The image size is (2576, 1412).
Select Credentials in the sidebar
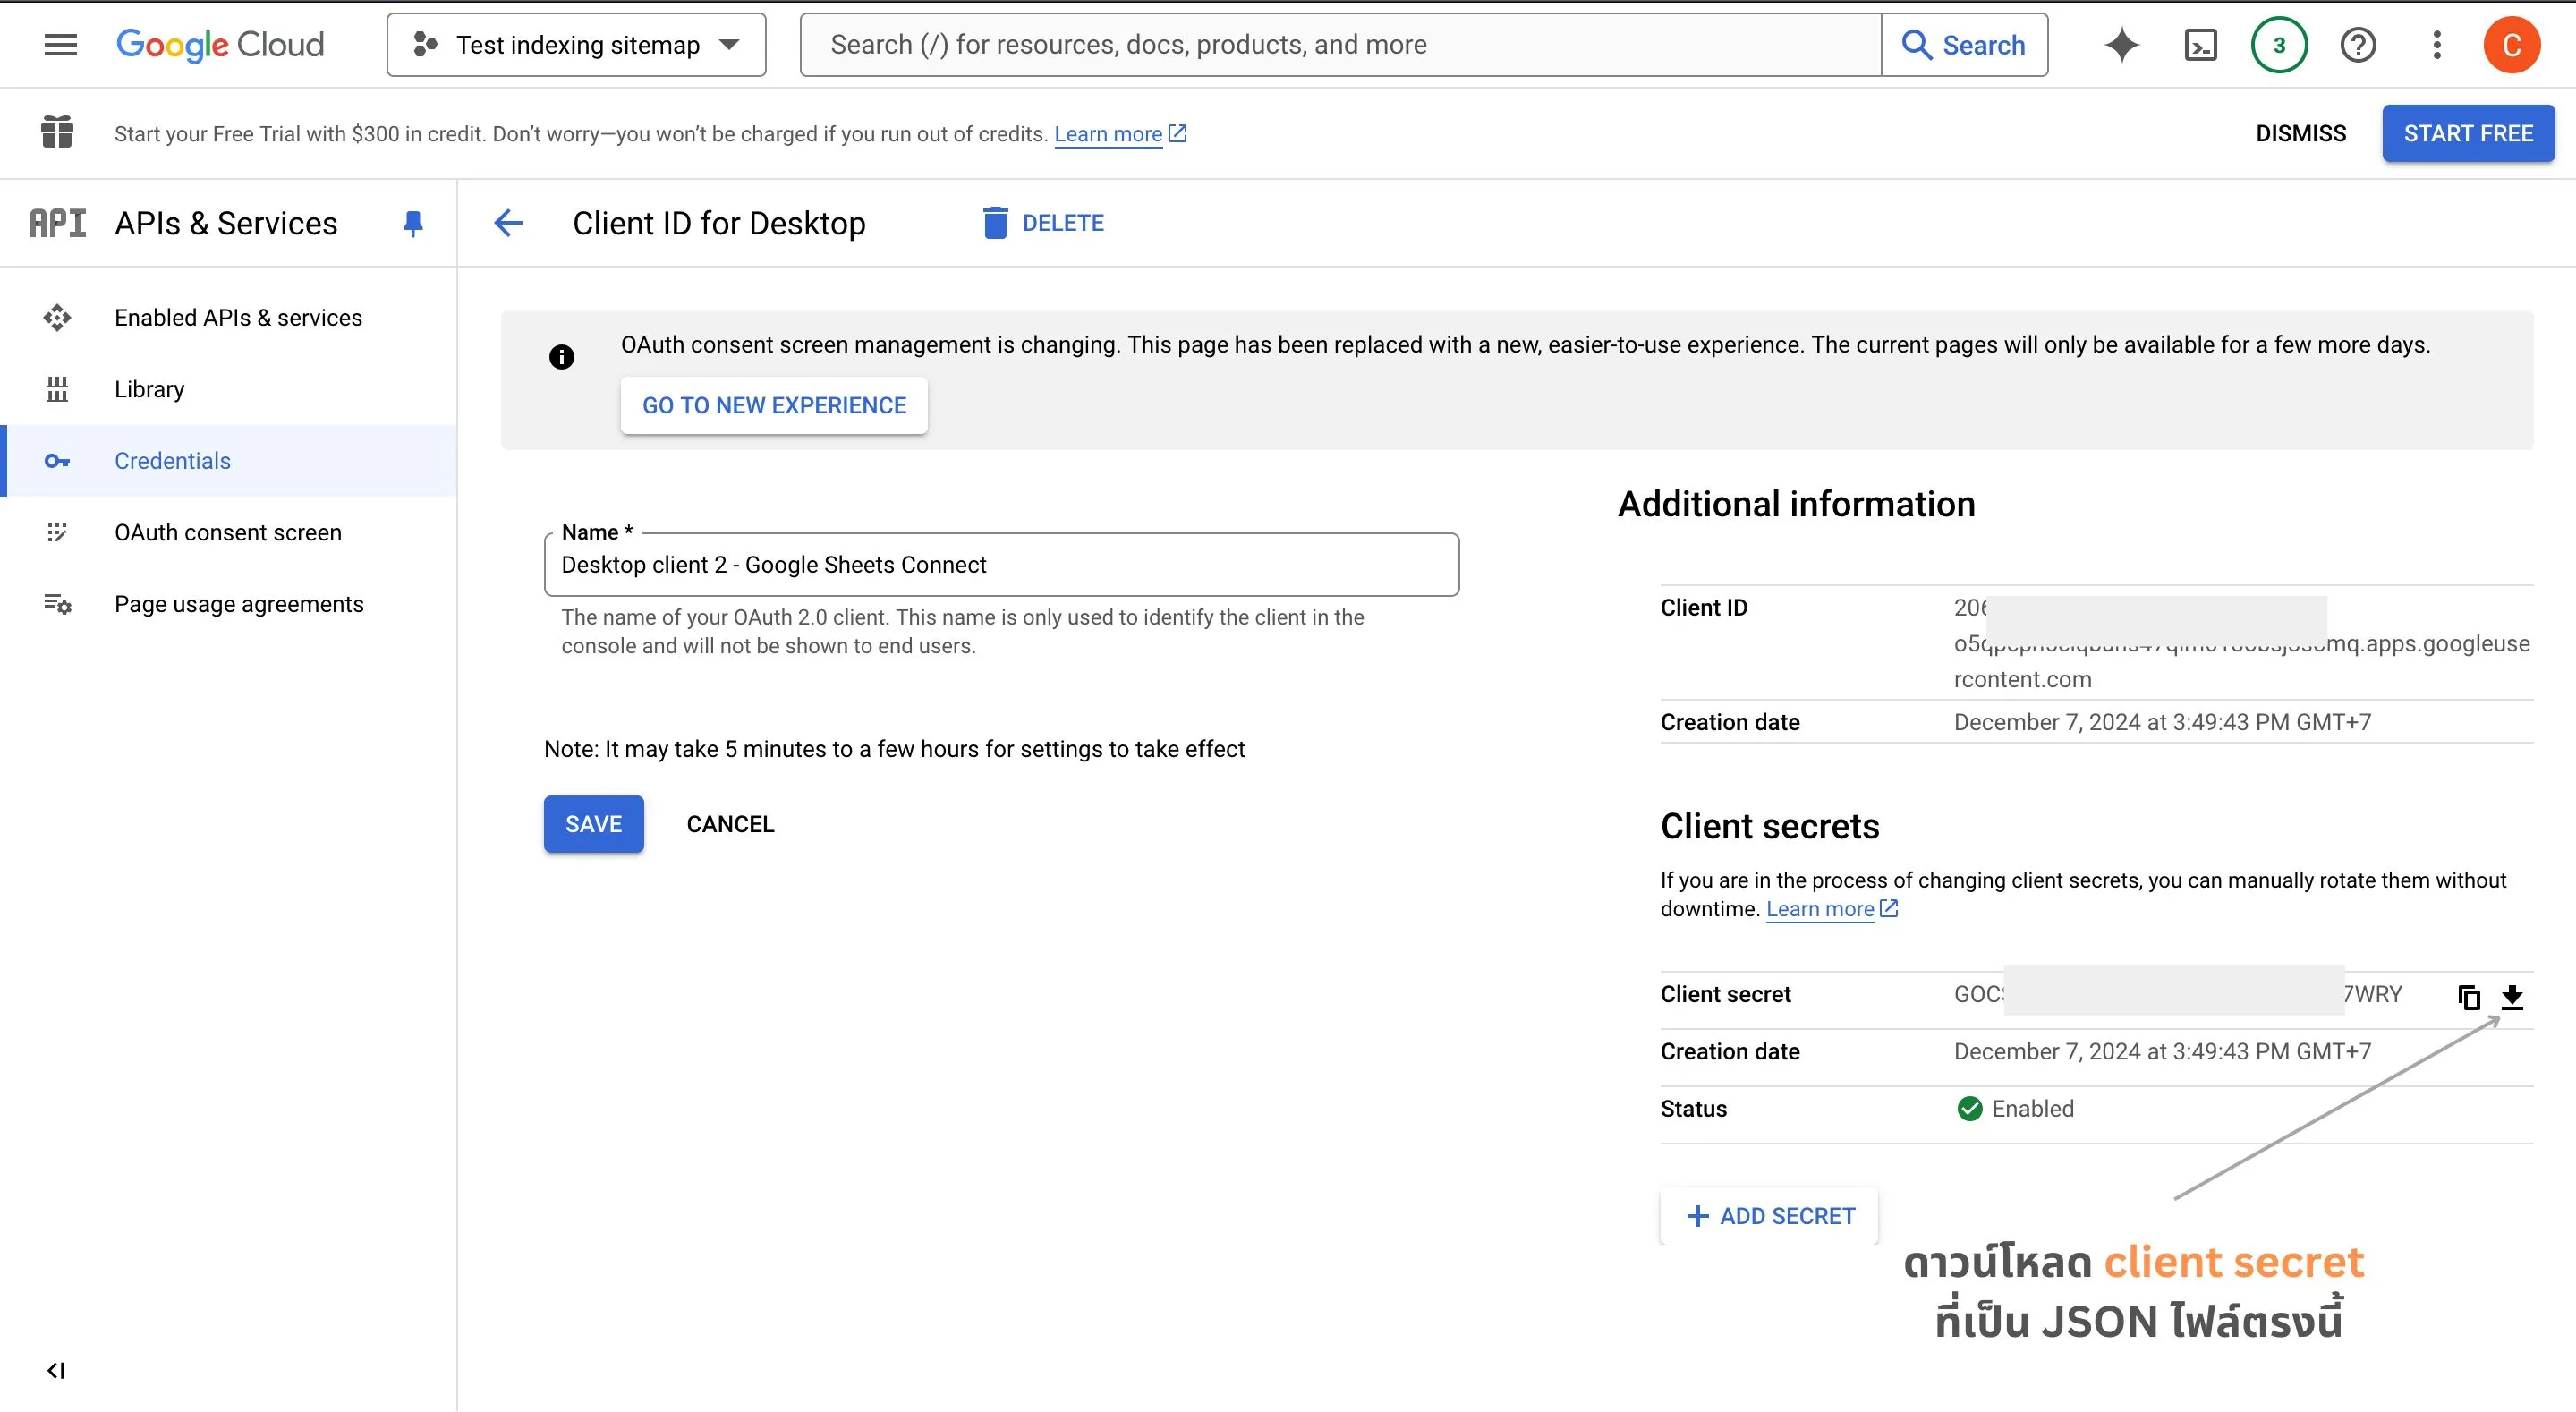[x=229, y=461]
